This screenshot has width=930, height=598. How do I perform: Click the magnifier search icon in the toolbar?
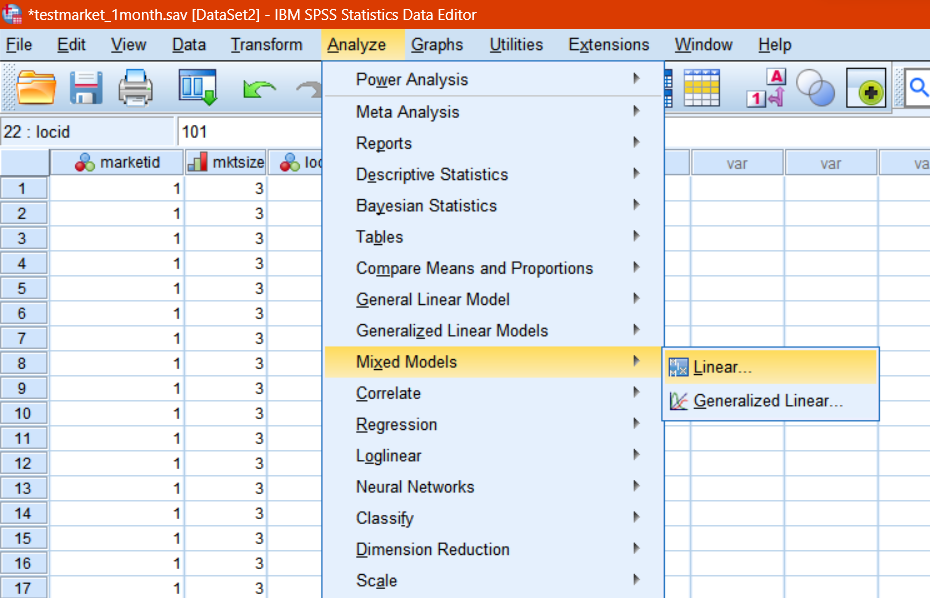point(919,87)
